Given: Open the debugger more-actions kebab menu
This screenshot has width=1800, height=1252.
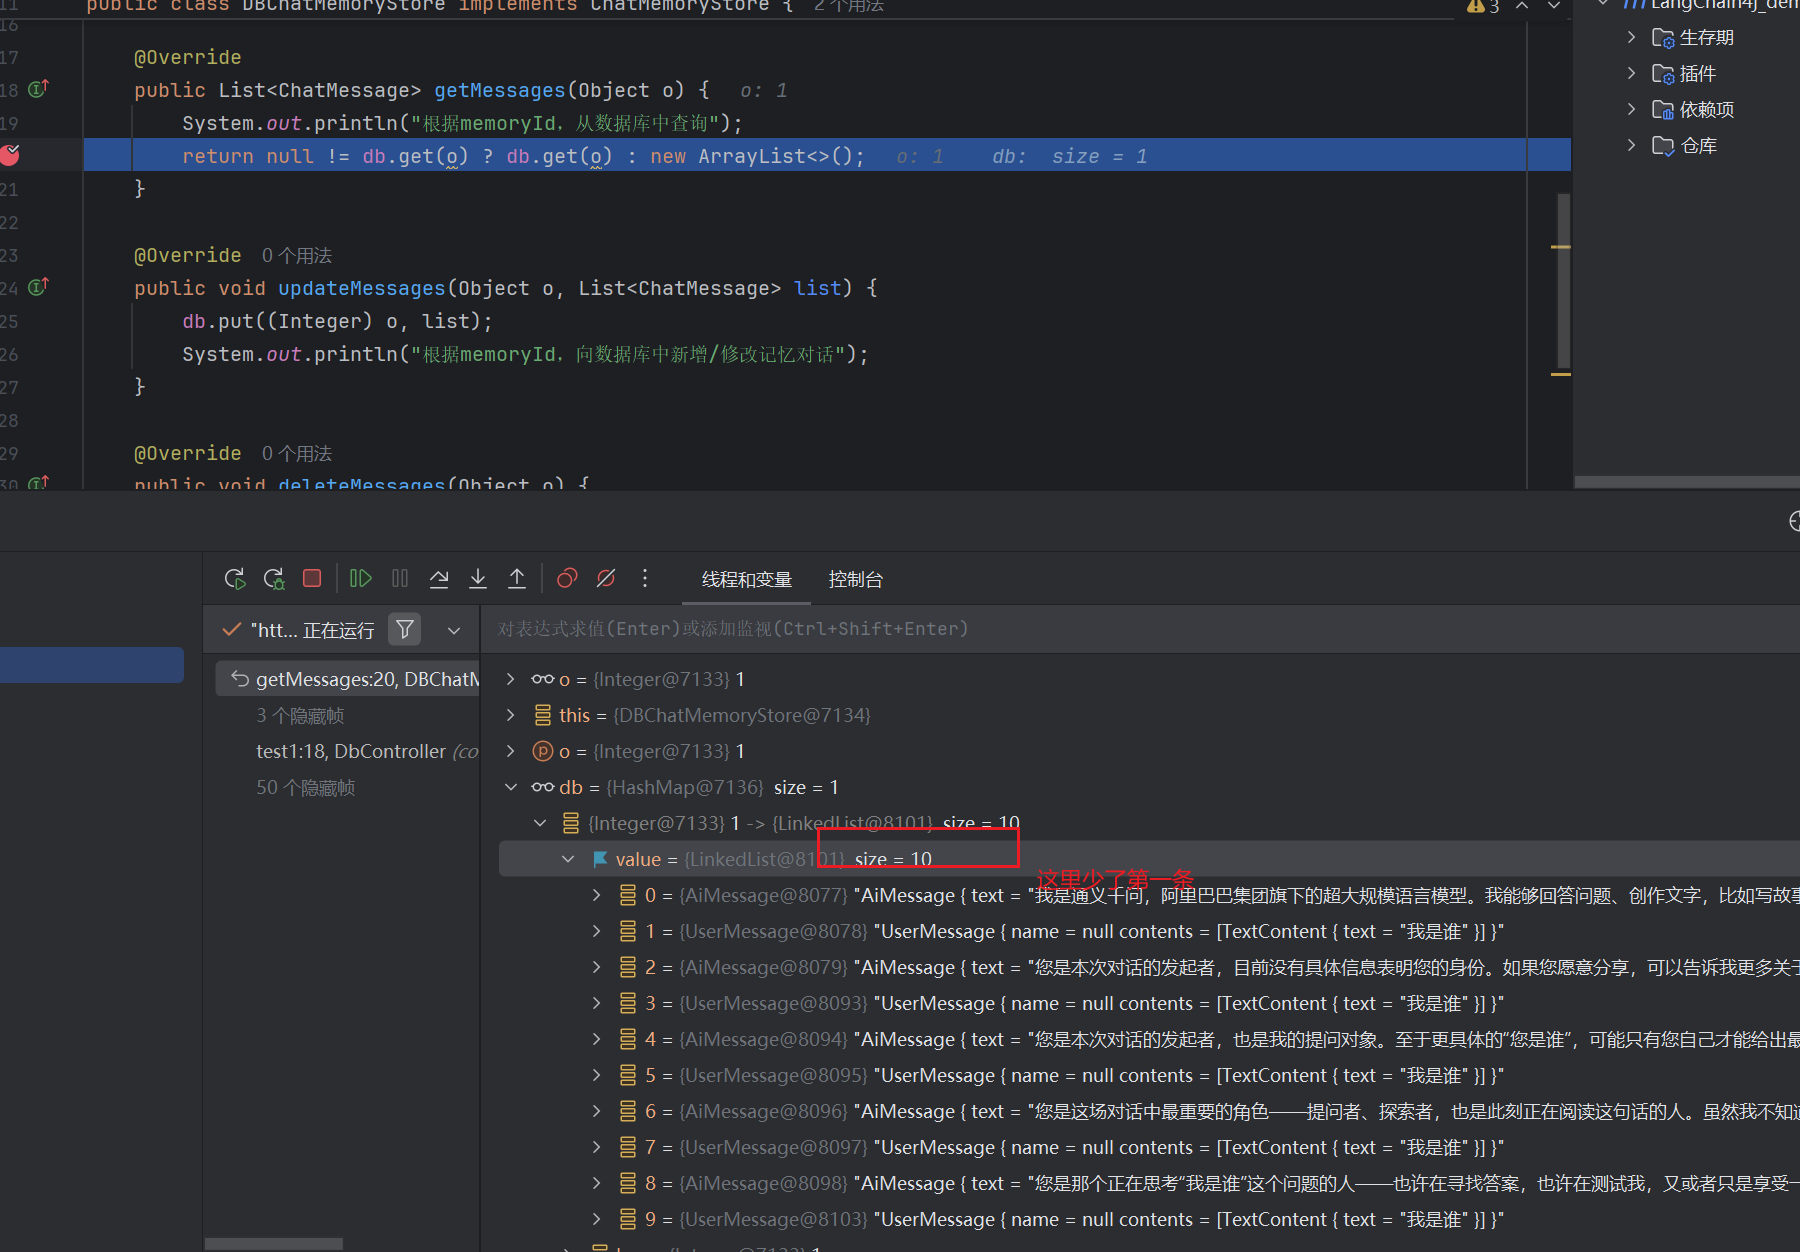Looking at the screenshot, I should coord(645,578).
